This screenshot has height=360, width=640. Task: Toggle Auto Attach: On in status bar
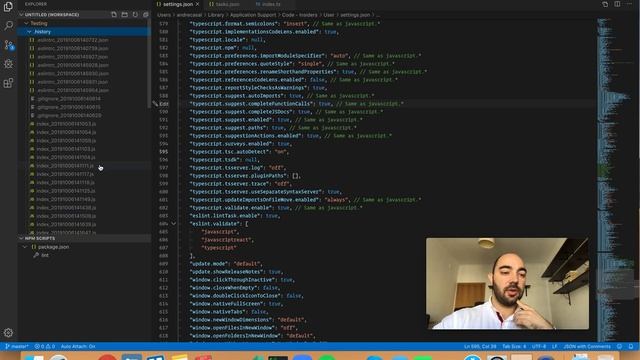point(78,346)
